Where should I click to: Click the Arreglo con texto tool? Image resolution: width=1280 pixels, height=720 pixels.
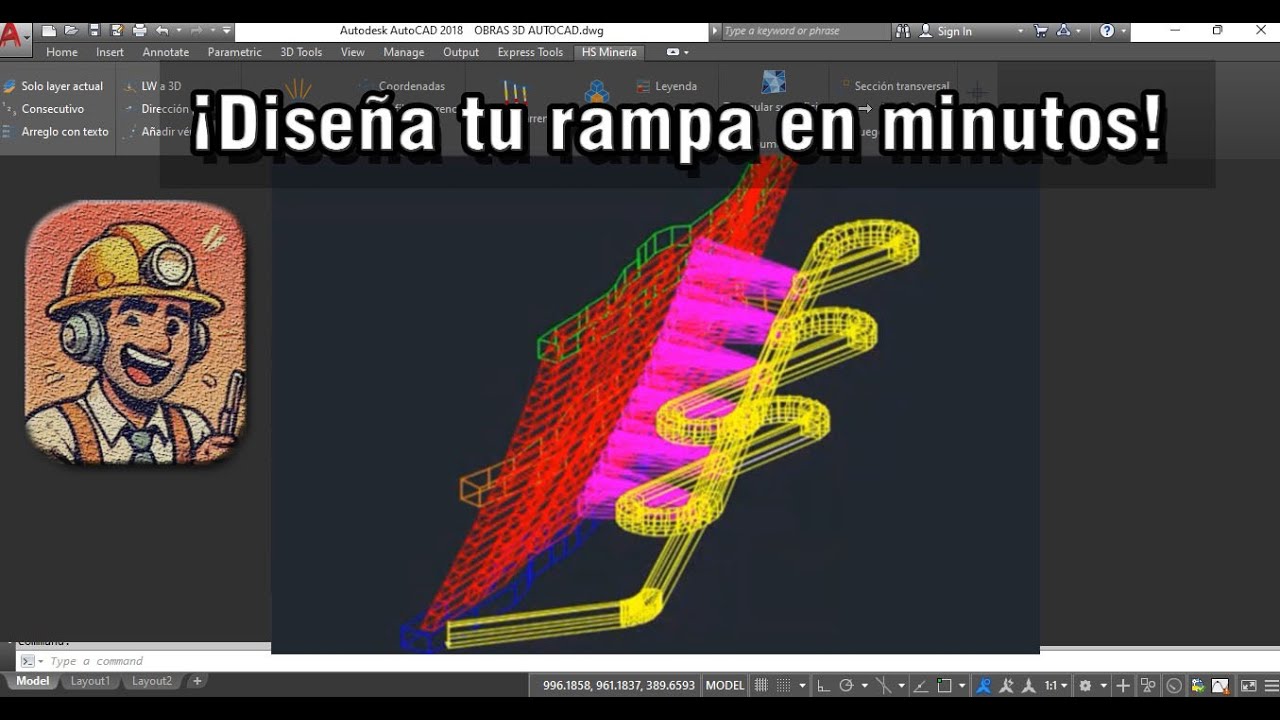click(x=56, y=132)
